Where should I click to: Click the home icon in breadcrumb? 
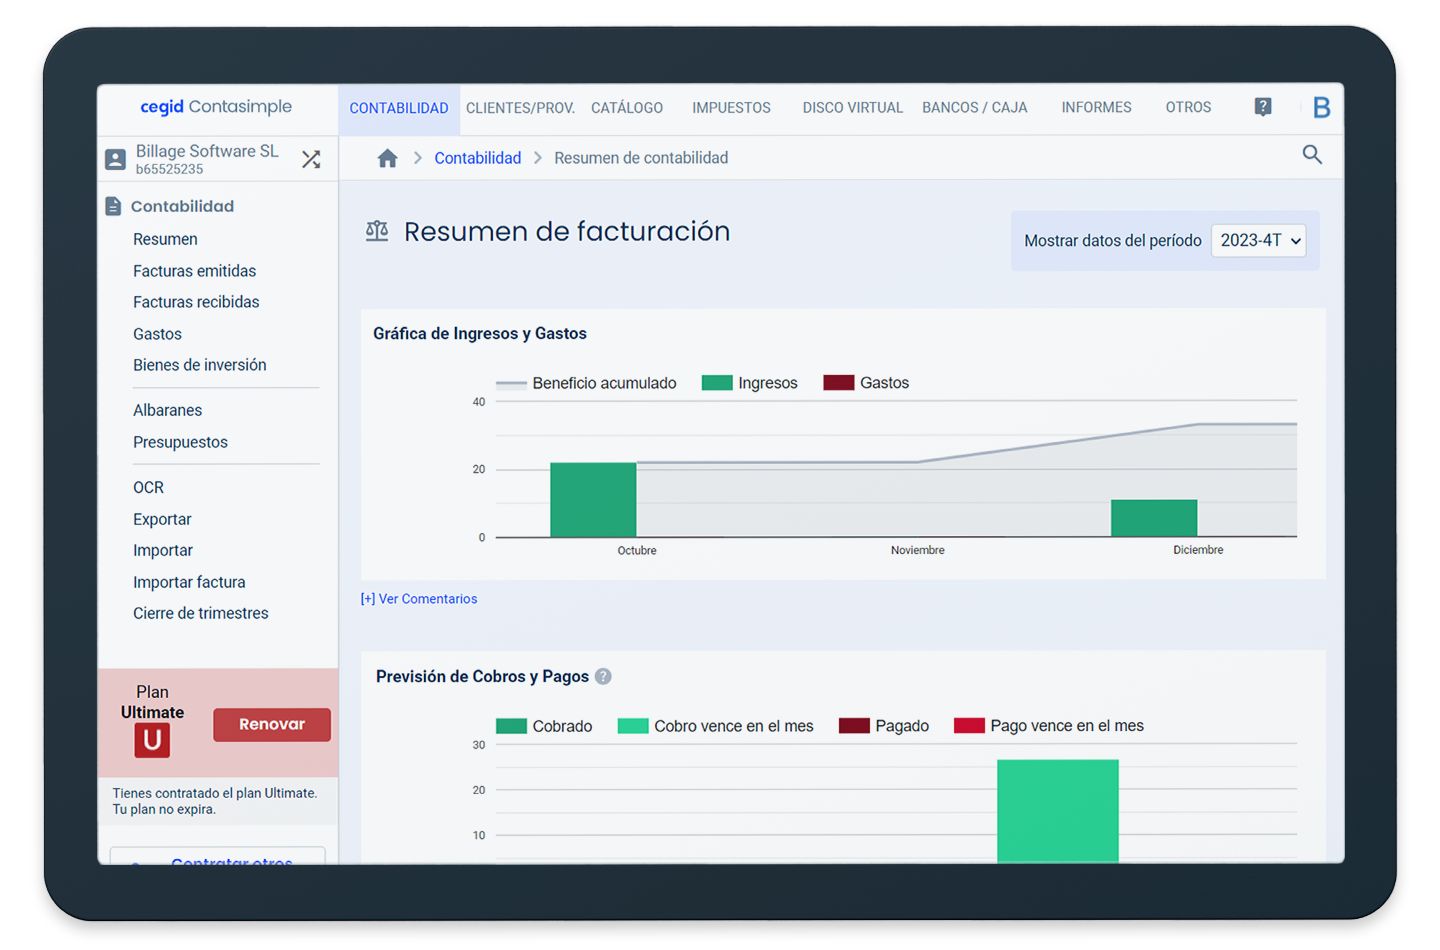coord(387,158)
